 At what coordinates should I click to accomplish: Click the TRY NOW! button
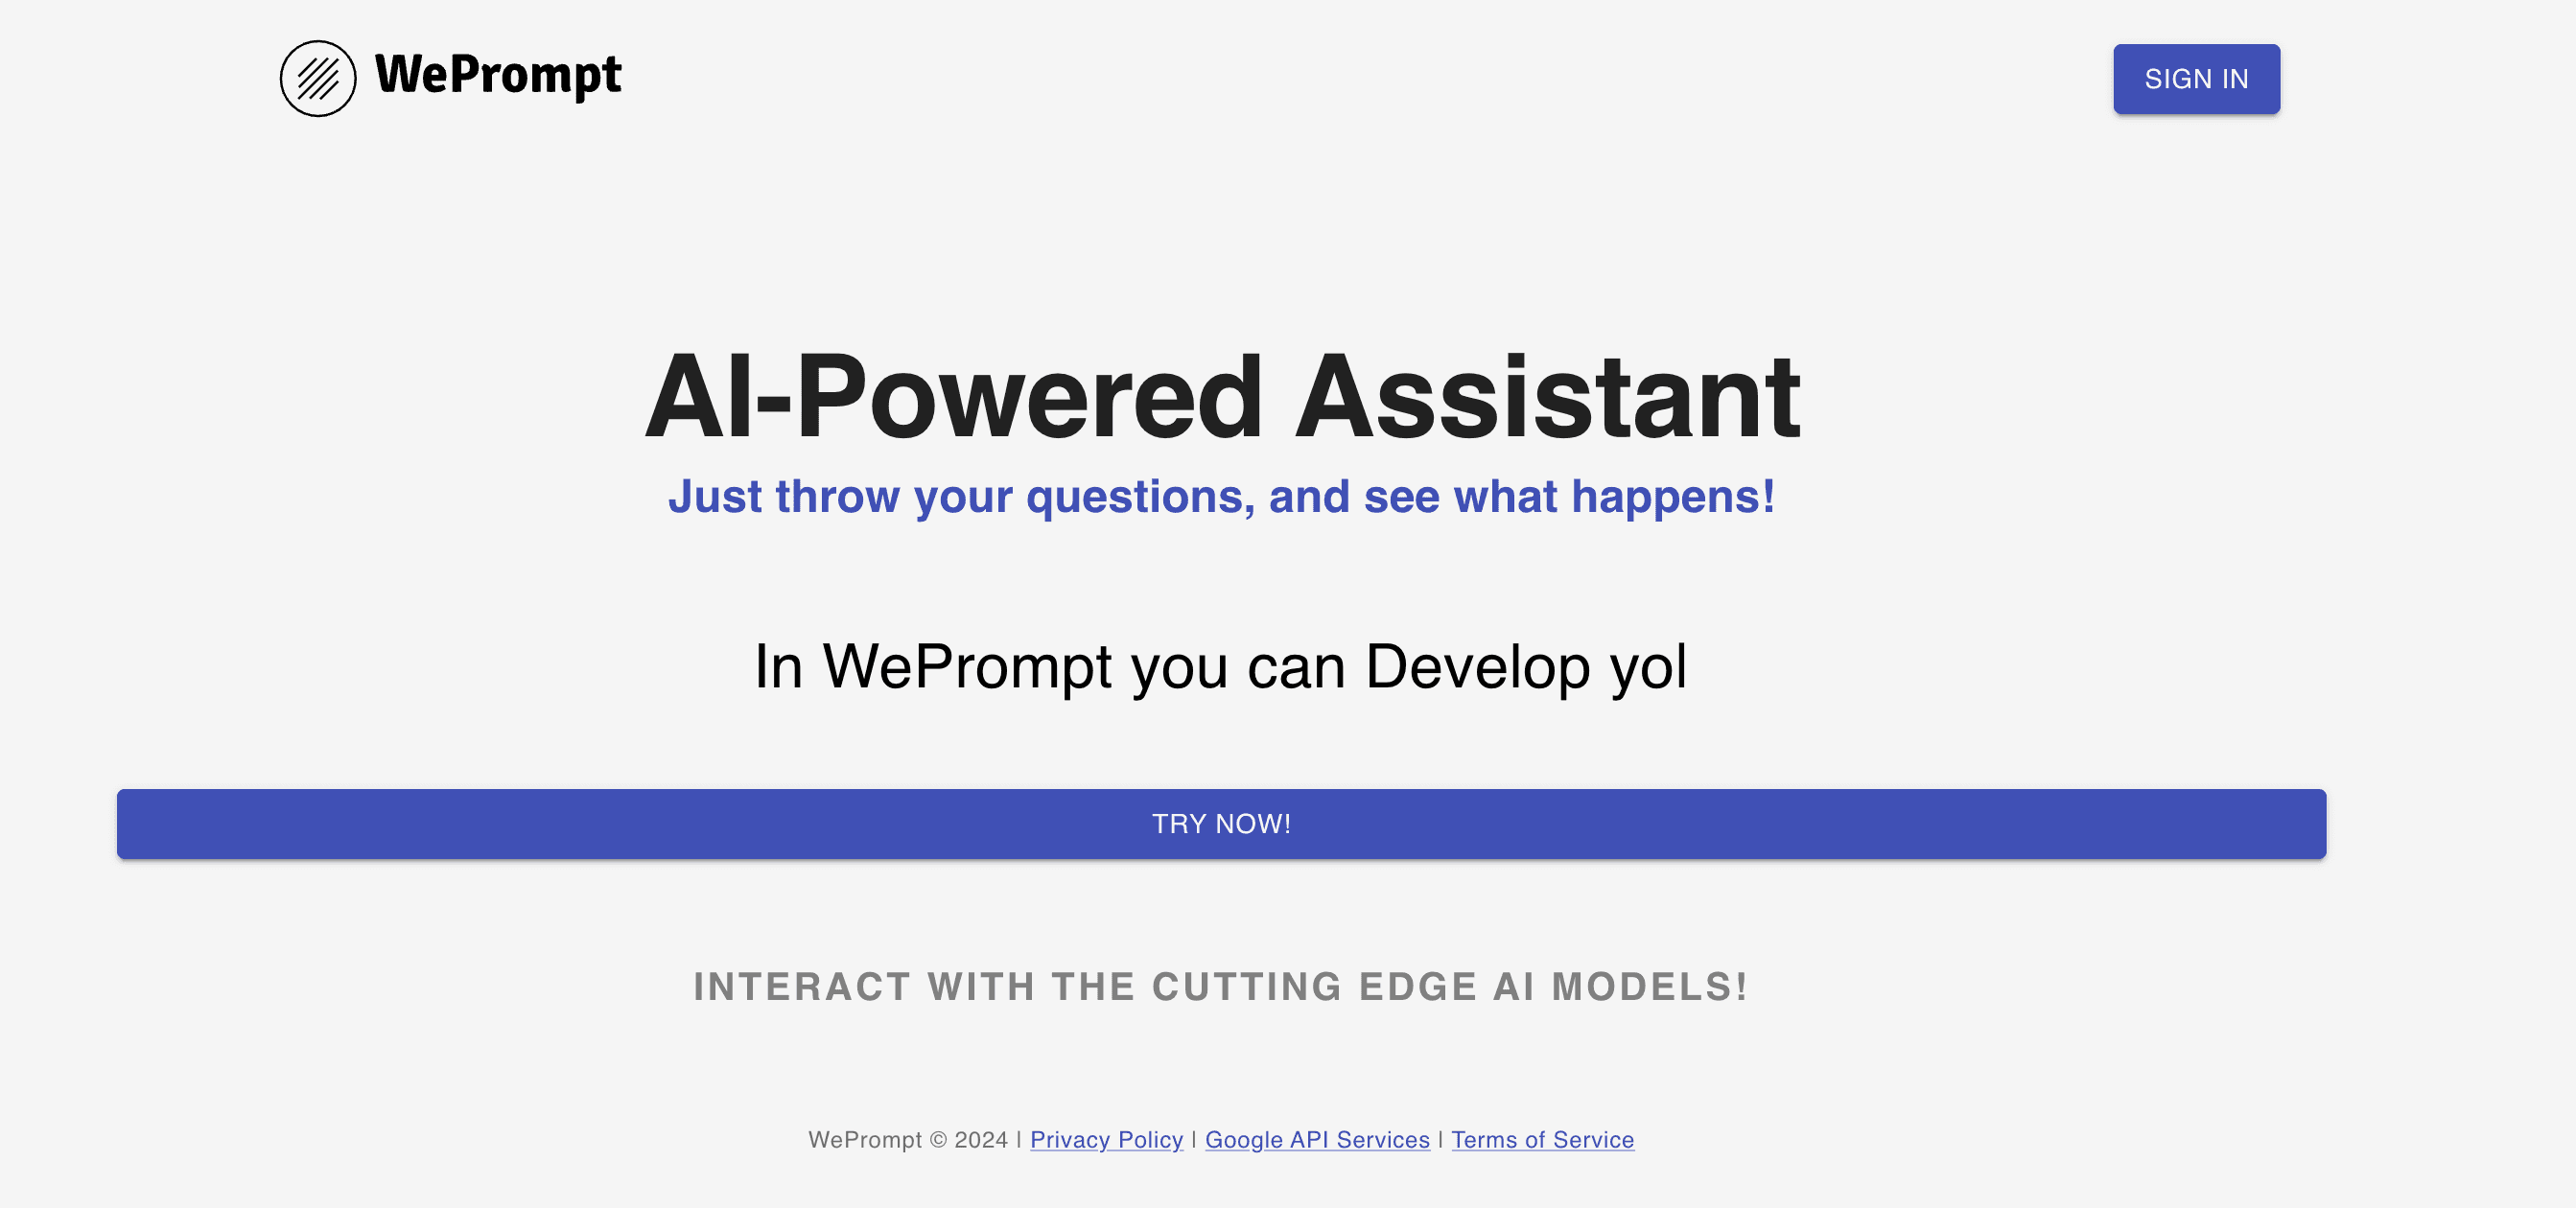(1222, 824)
